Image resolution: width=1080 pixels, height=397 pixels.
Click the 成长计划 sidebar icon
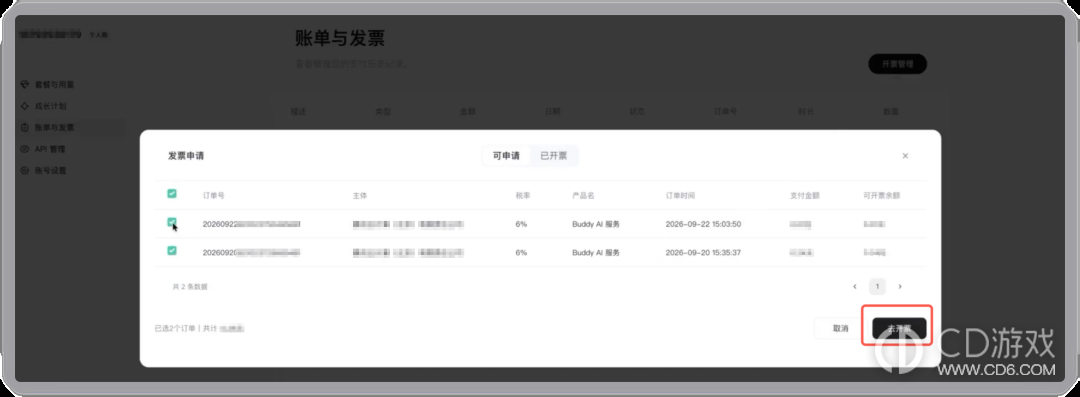25,106
